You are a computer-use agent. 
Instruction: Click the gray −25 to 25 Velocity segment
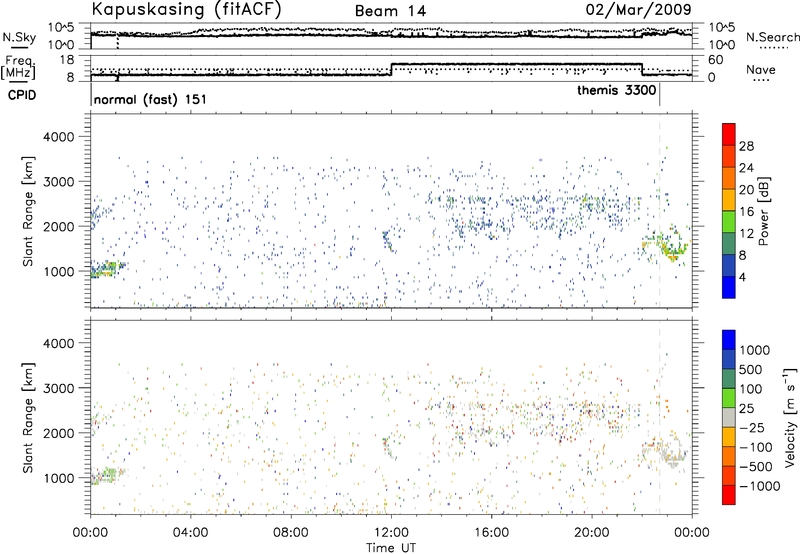[729, 417]
